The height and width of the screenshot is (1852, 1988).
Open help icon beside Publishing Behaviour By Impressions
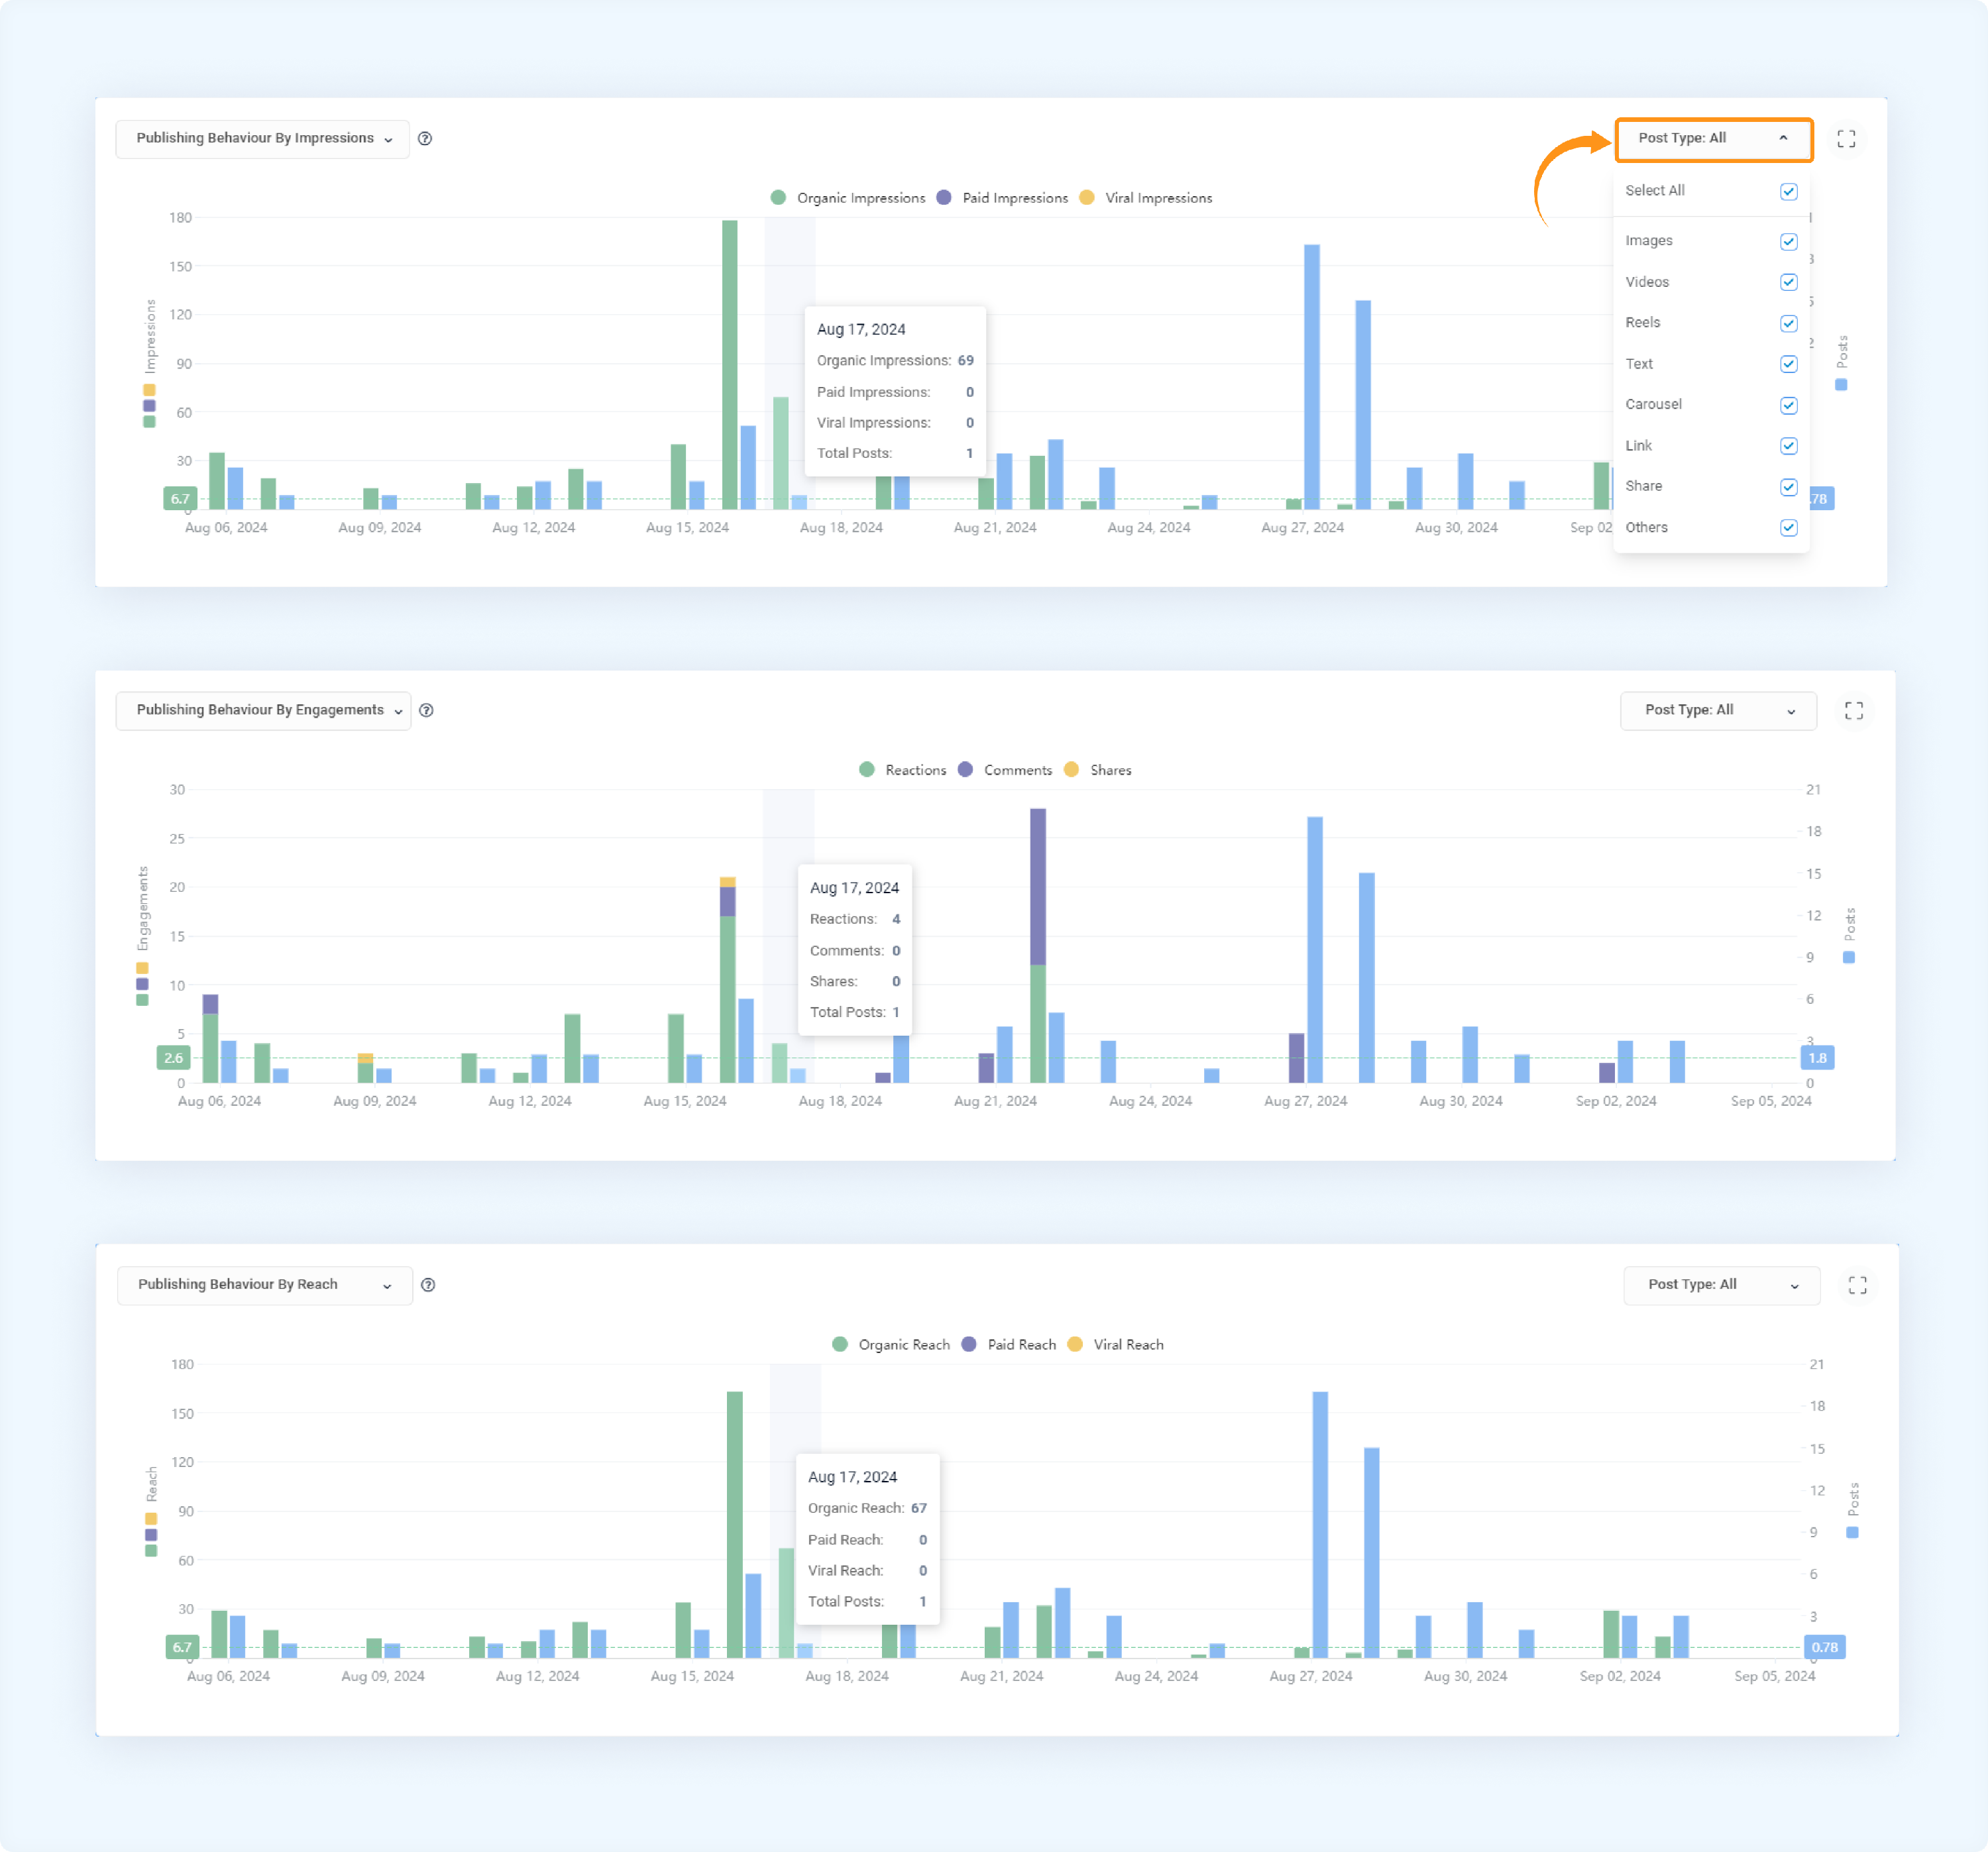coord(425,138)
